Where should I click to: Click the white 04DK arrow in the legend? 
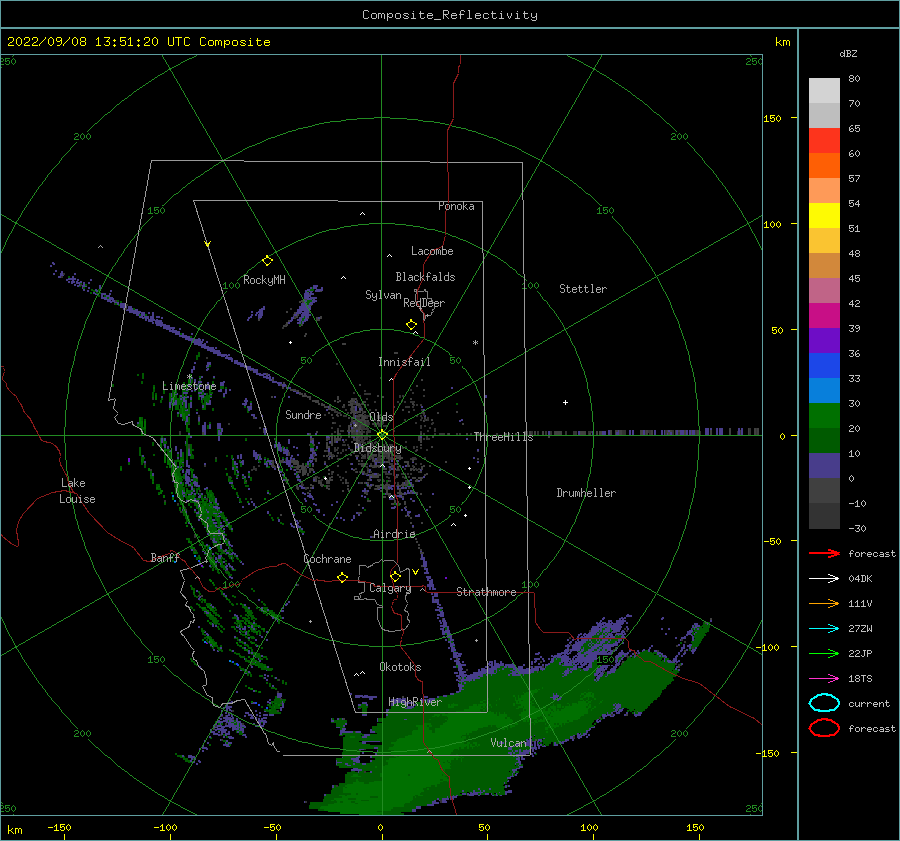(x=824, y=578)
